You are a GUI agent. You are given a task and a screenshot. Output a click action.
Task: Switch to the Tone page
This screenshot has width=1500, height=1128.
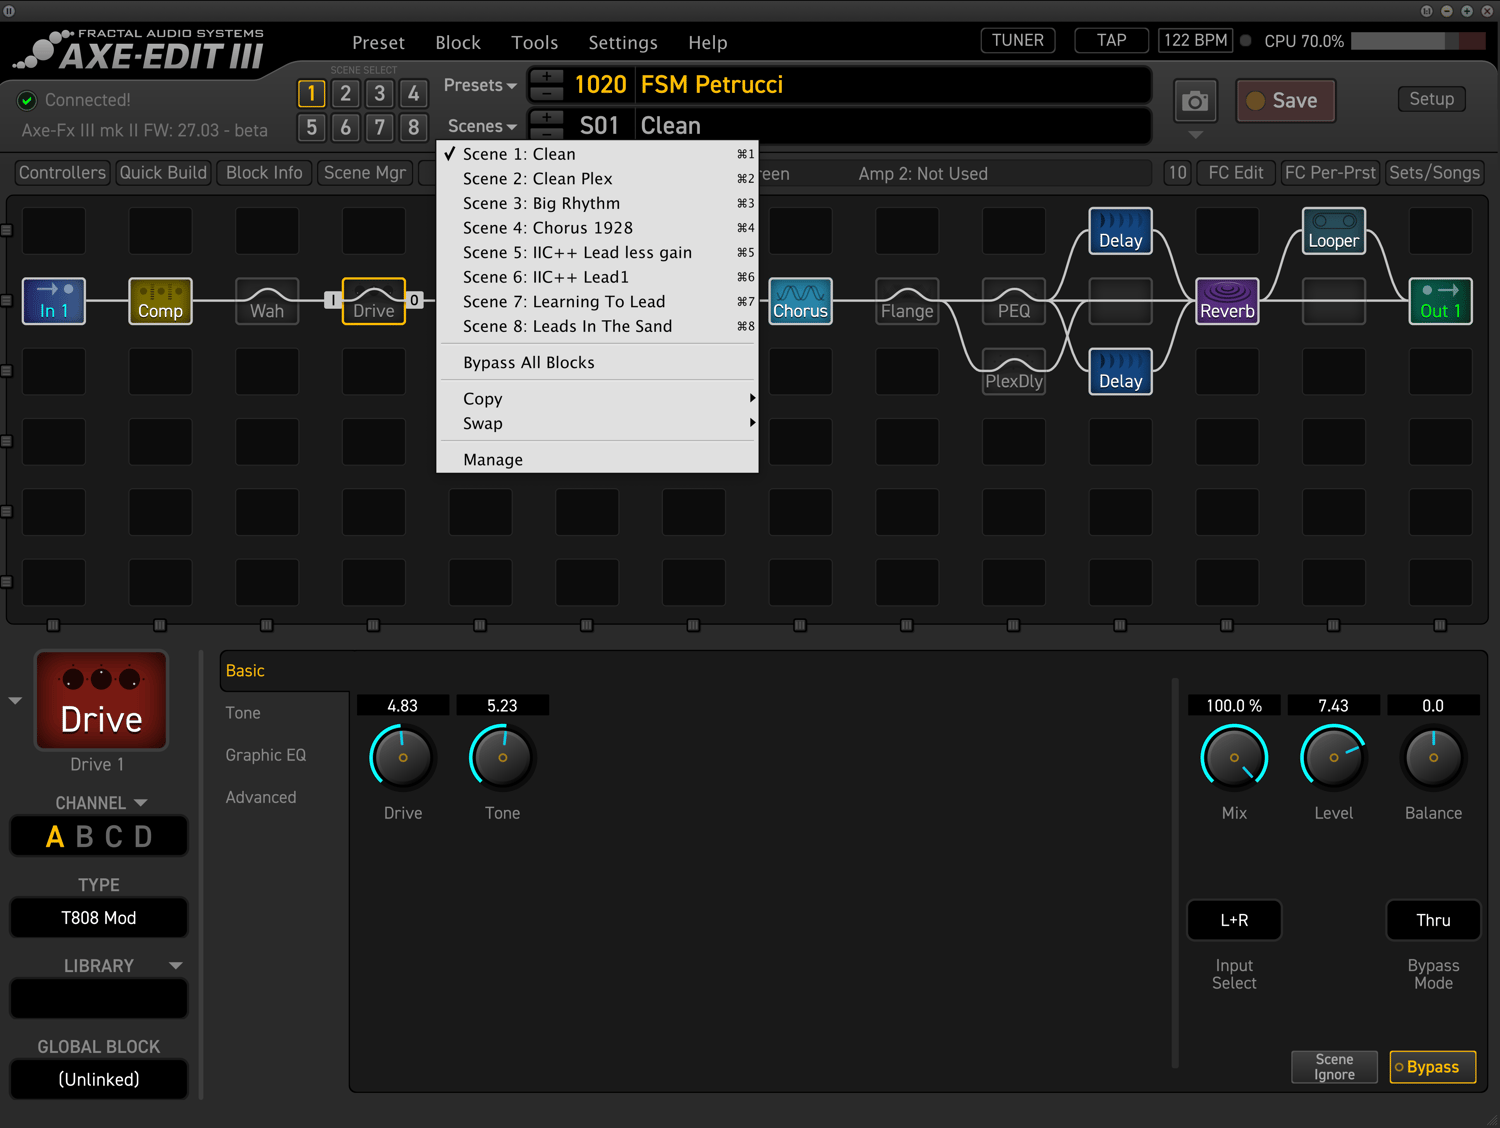(x=243, y=713)
